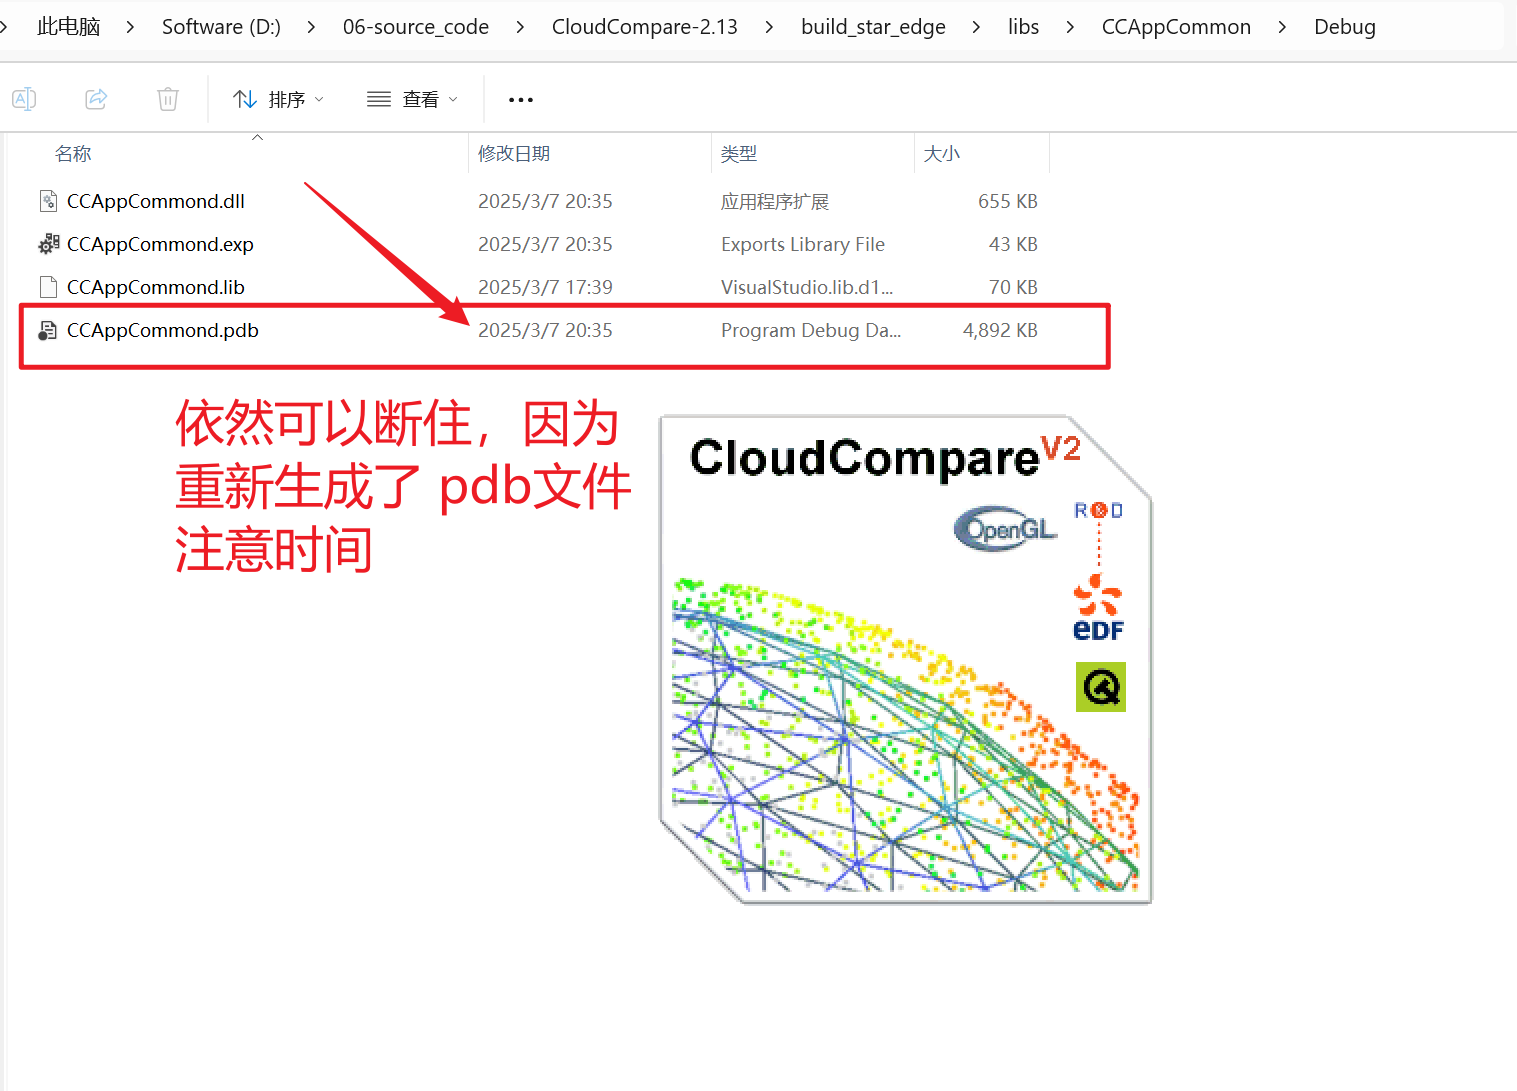Open the three-dot more options menu

521,100
